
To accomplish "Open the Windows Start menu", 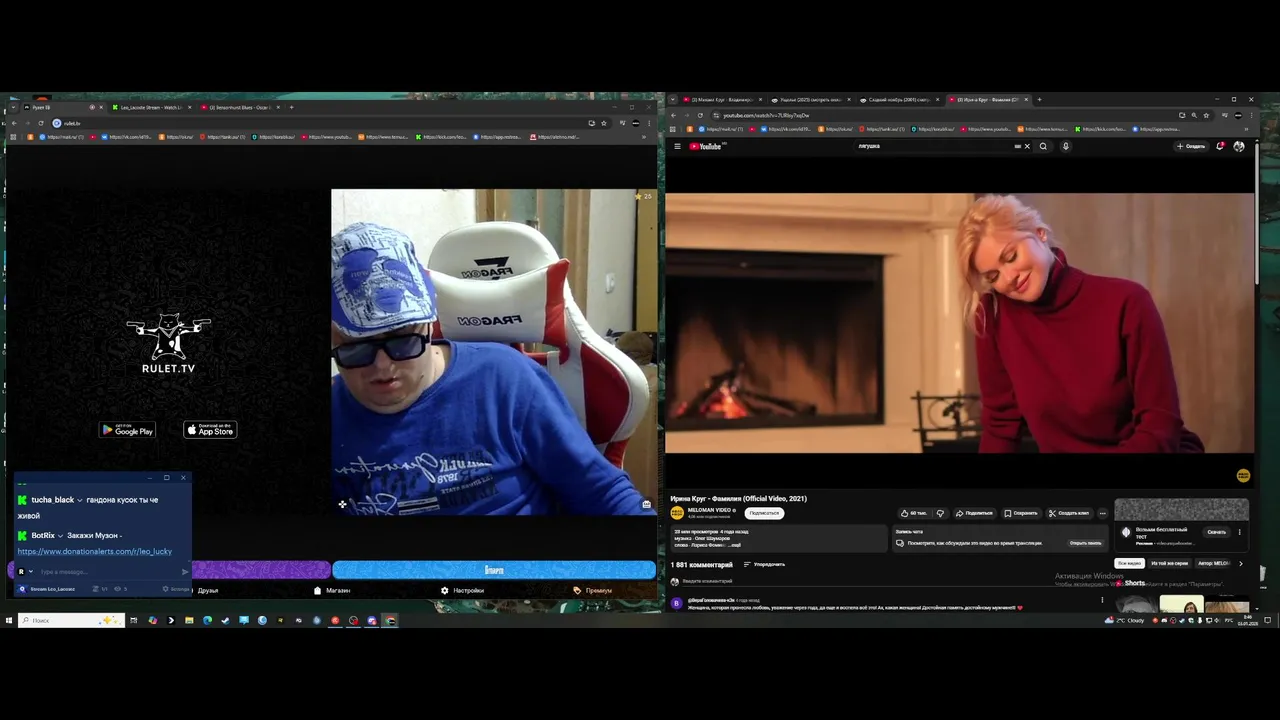I will [x=8, y=620].
